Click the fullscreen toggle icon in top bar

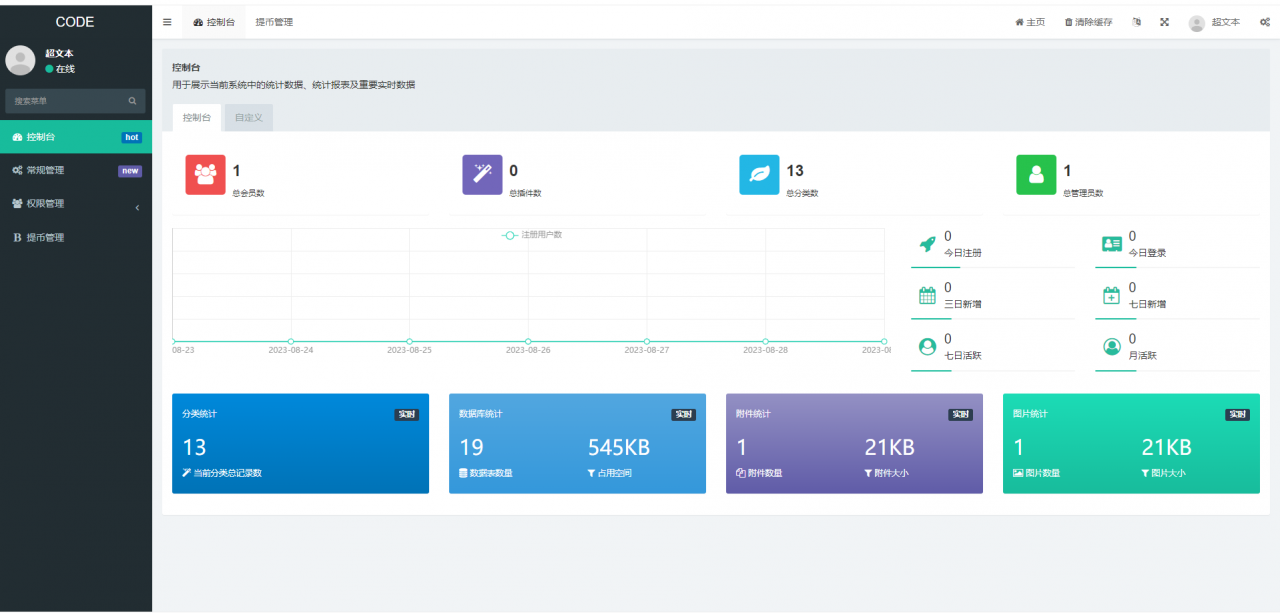click(1164, 22)
